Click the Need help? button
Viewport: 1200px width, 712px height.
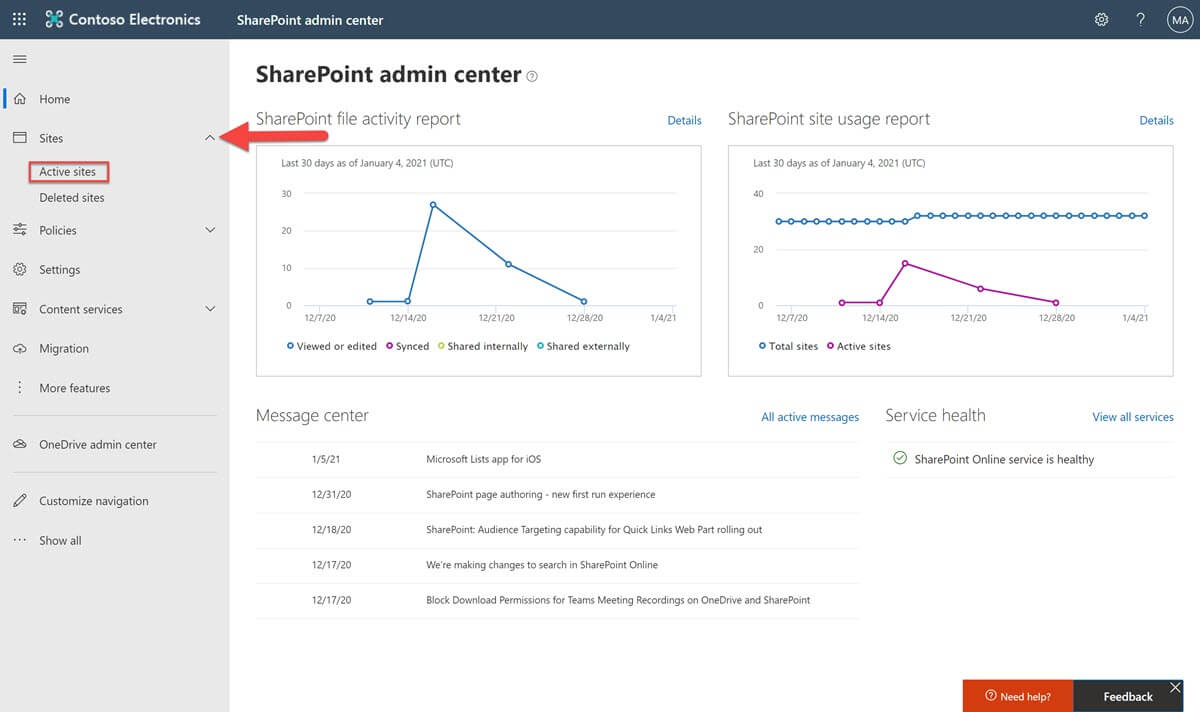(1018, 696)
